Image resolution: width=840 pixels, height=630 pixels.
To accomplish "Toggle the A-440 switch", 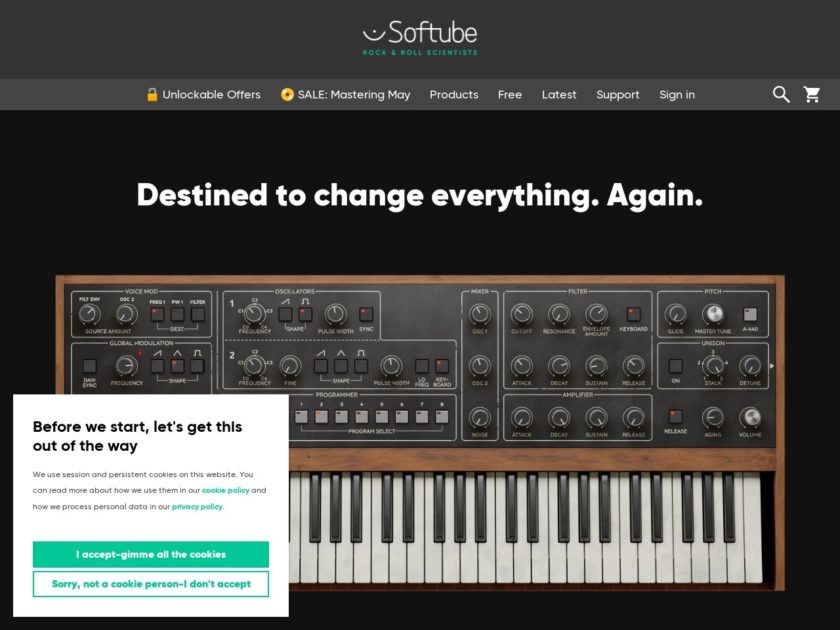I will pyautogui.click(x=750, y=314).
